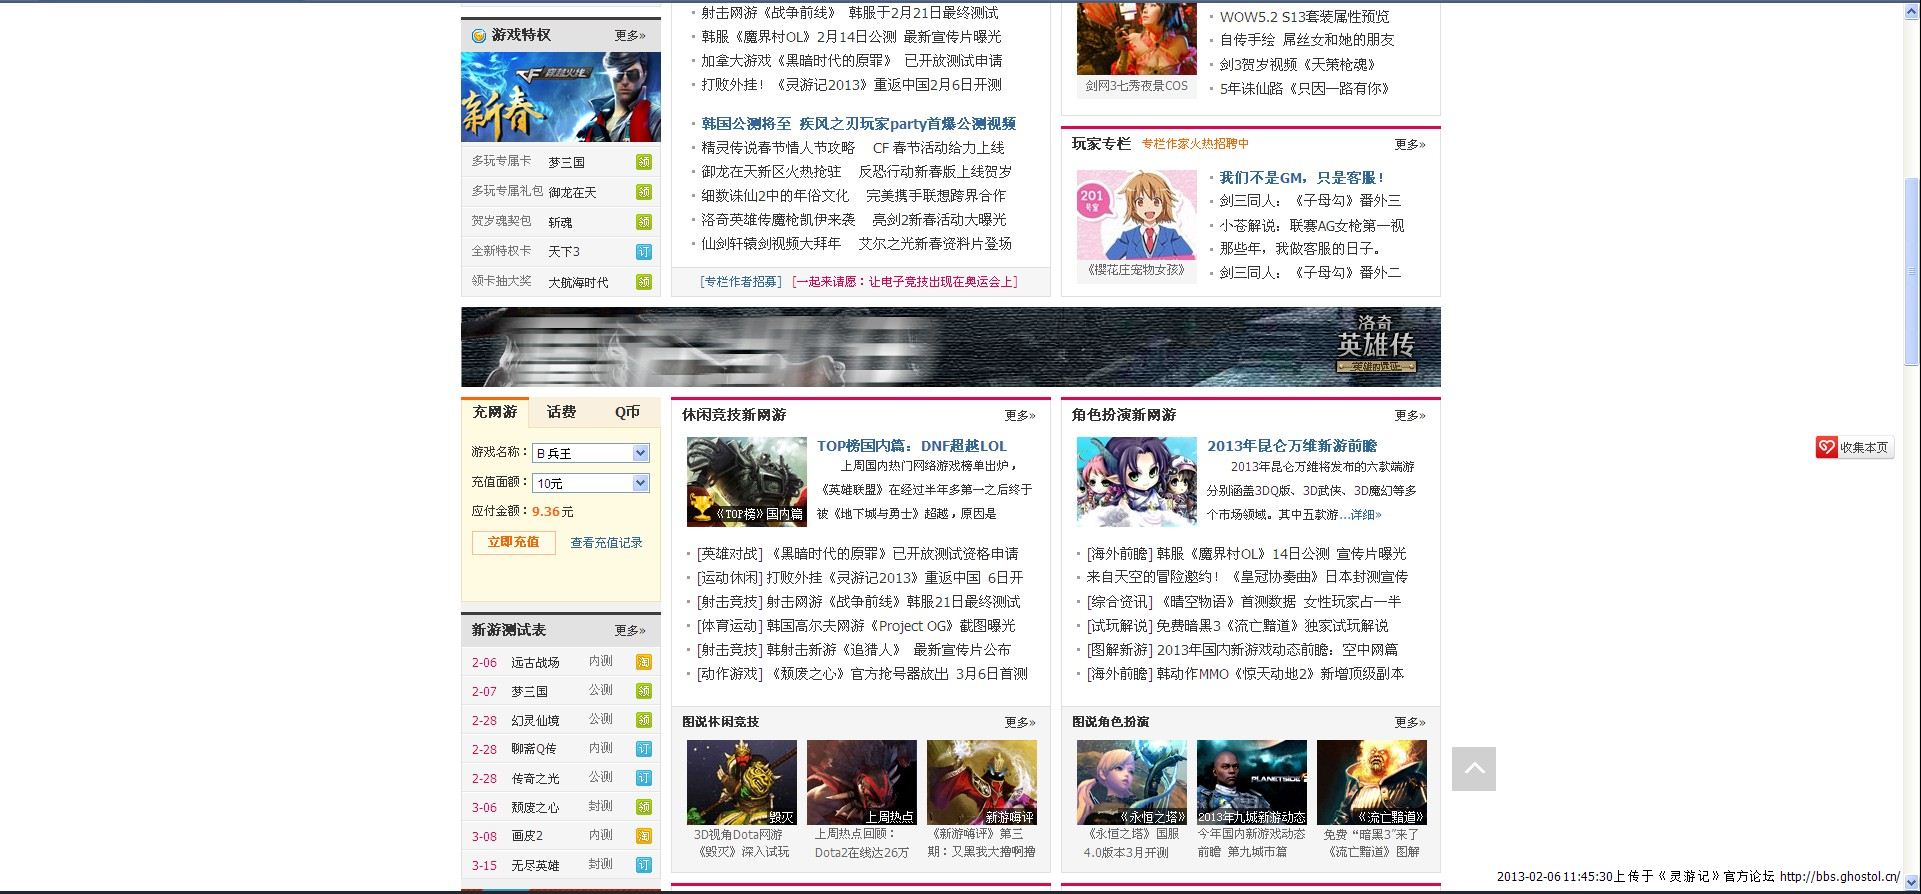Screen dimensions: 1921x894
Task: Click the green 领 icon next to 梦三国 in 游戏特权
Action: pos(644,162)
